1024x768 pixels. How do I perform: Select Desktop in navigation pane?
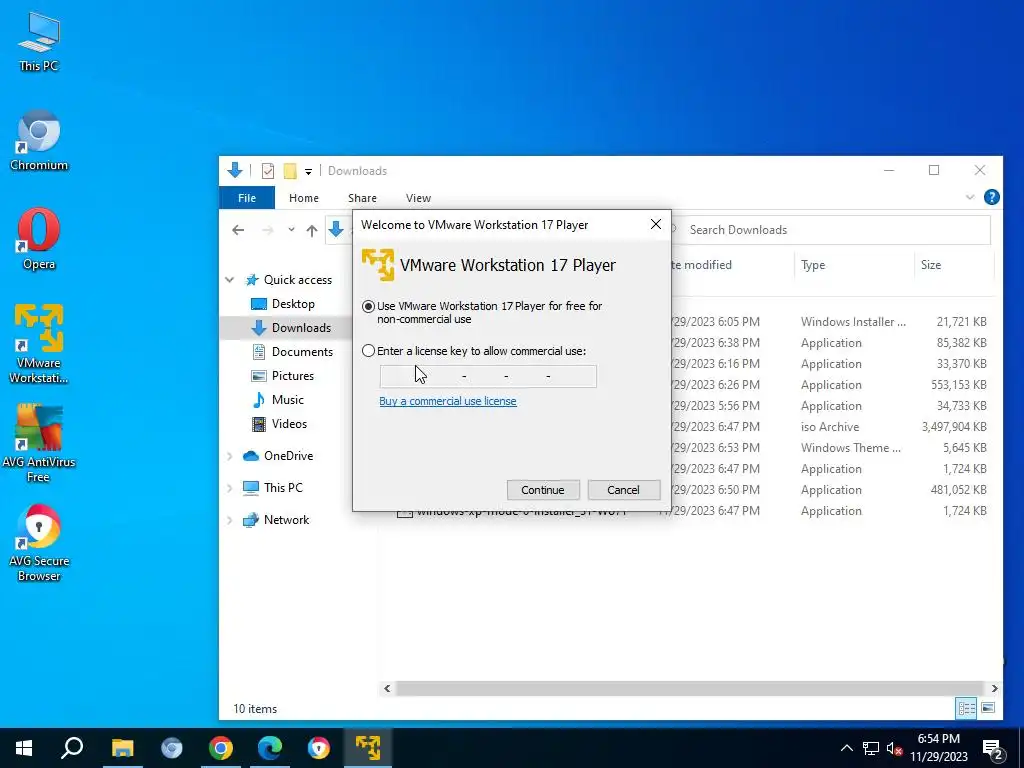(293, 304)
